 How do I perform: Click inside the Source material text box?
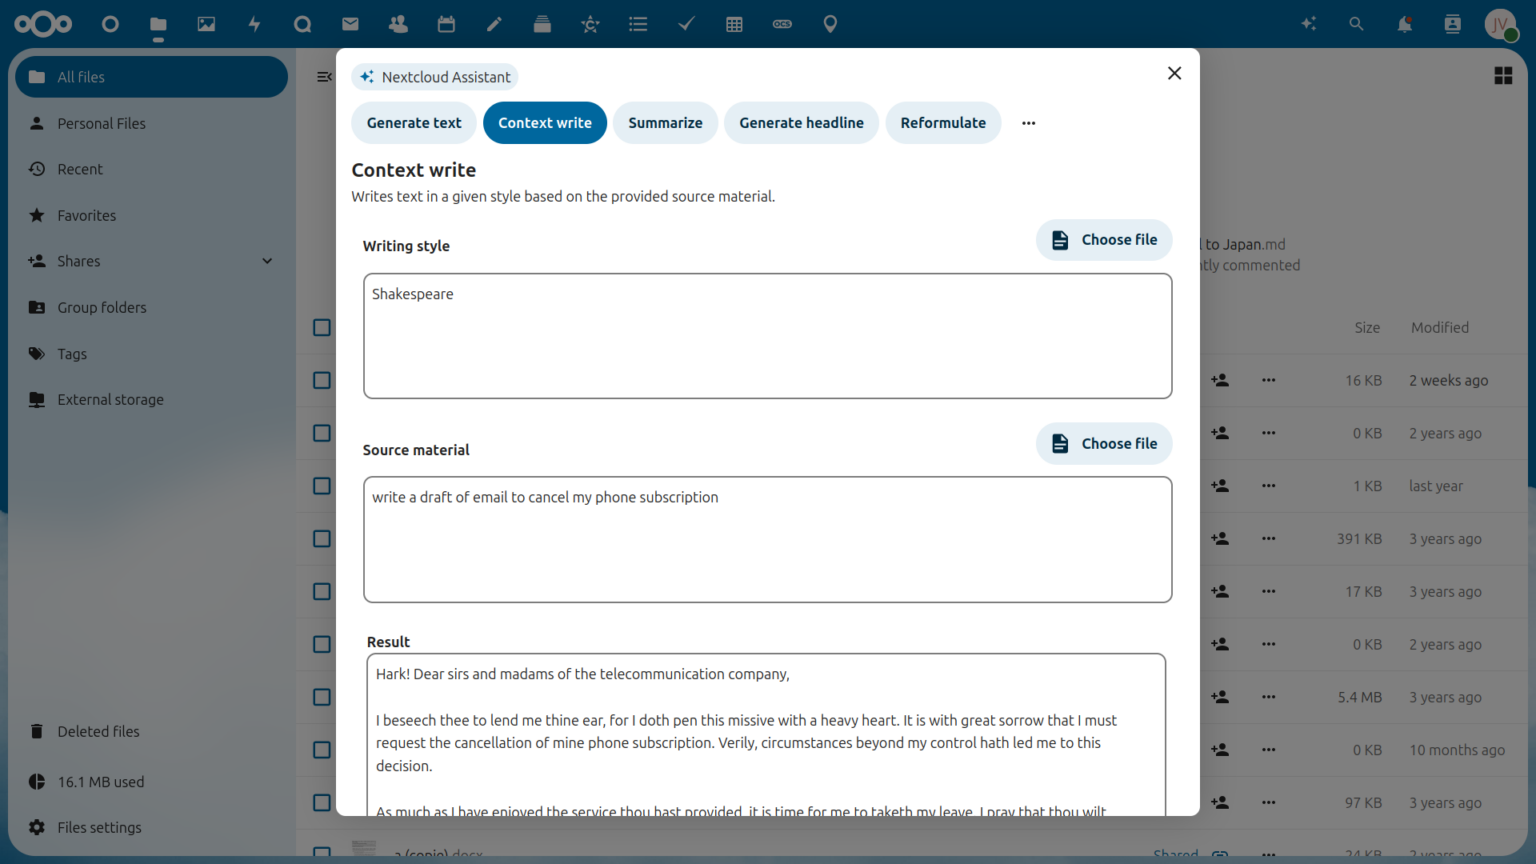point(767,540)
